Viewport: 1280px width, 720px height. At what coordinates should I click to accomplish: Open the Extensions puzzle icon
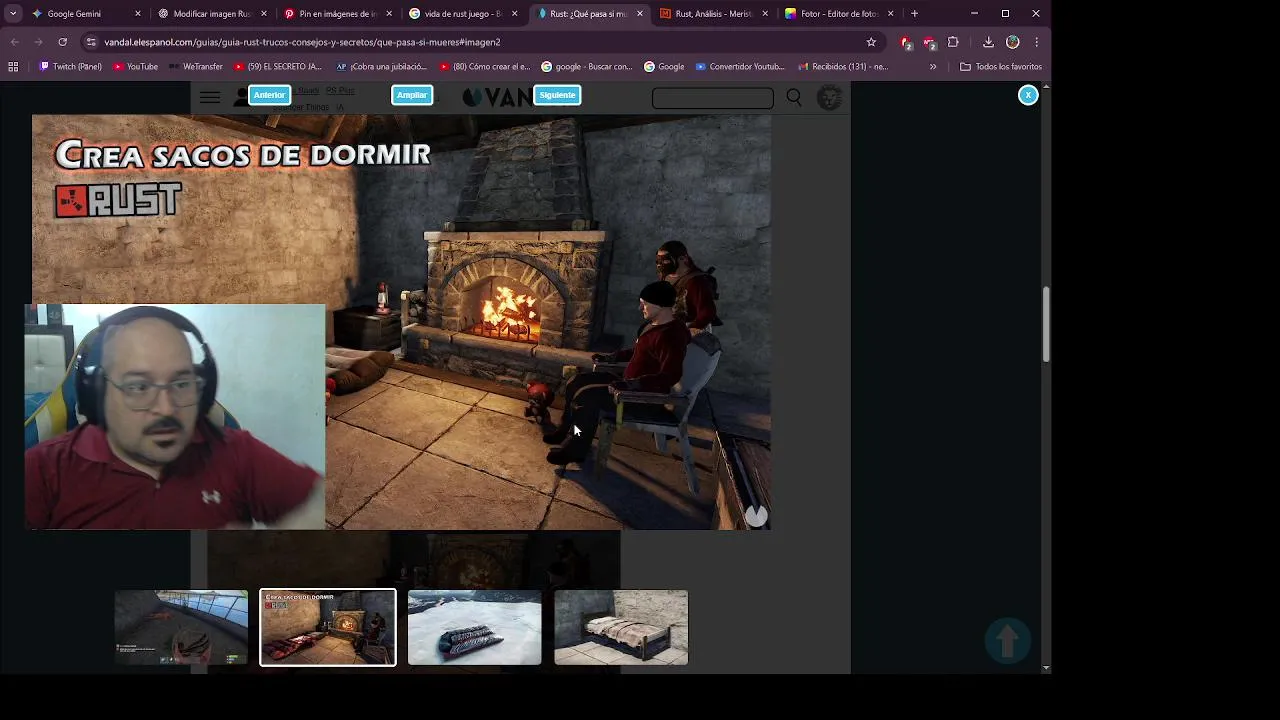953,42
